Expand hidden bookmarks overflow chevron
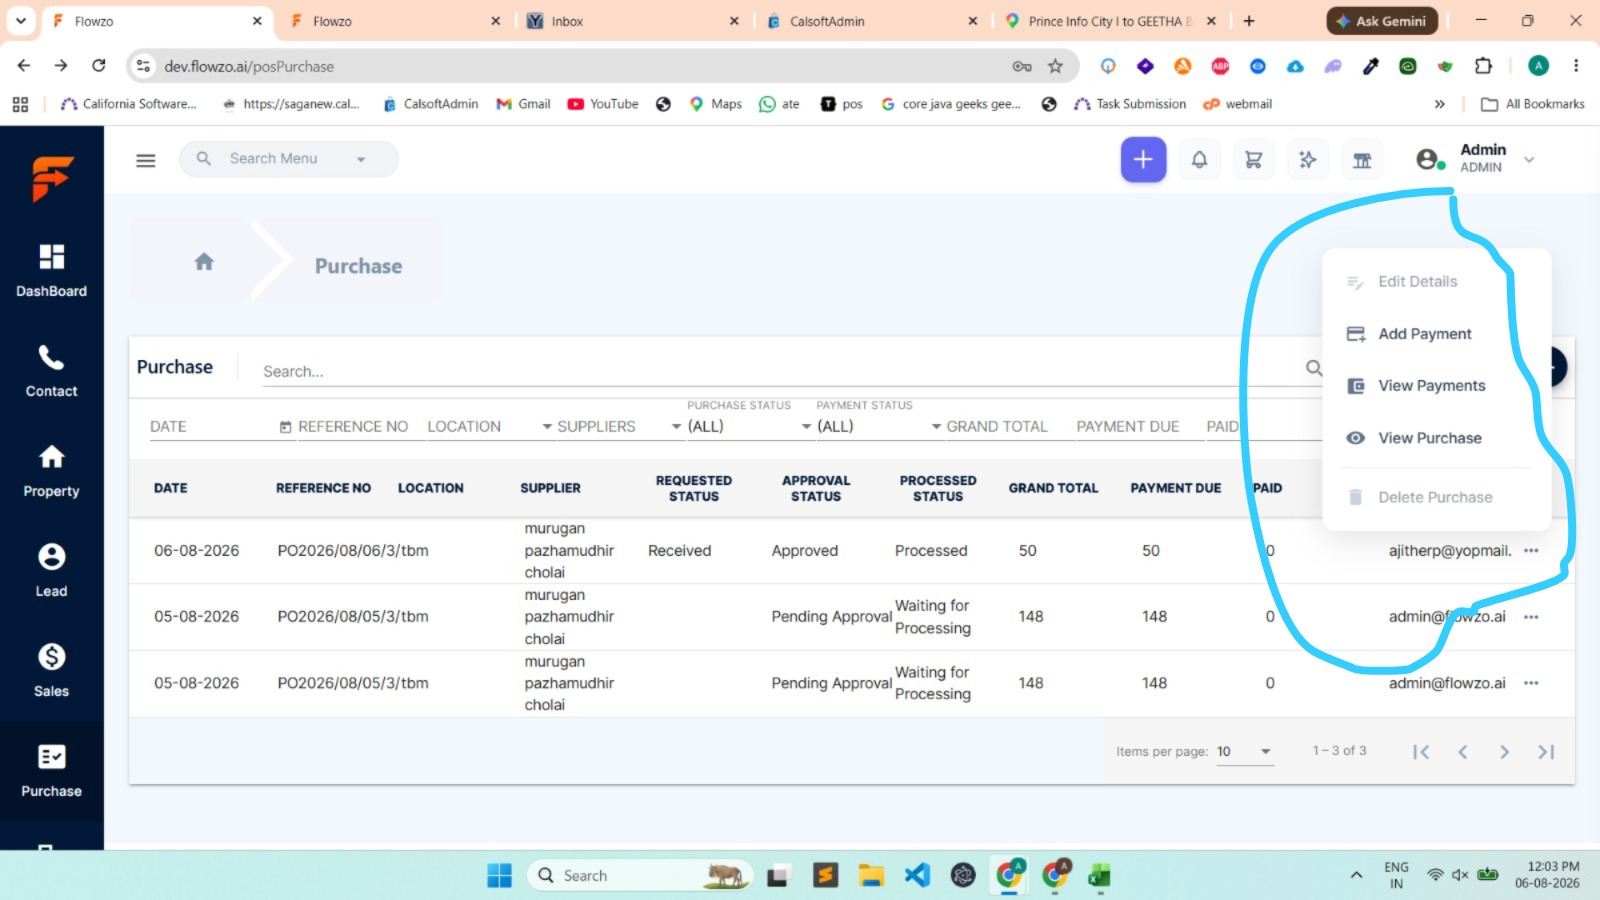 [1439, 104]
